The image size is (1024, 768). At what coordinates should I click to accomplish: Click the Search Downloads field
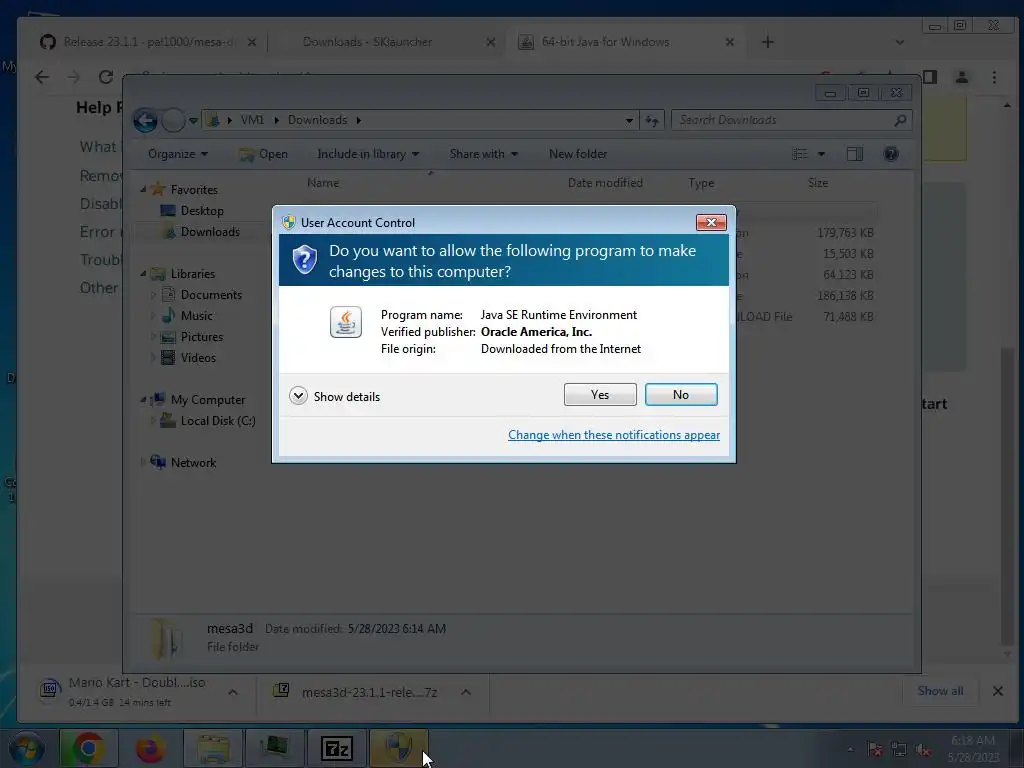790,120
